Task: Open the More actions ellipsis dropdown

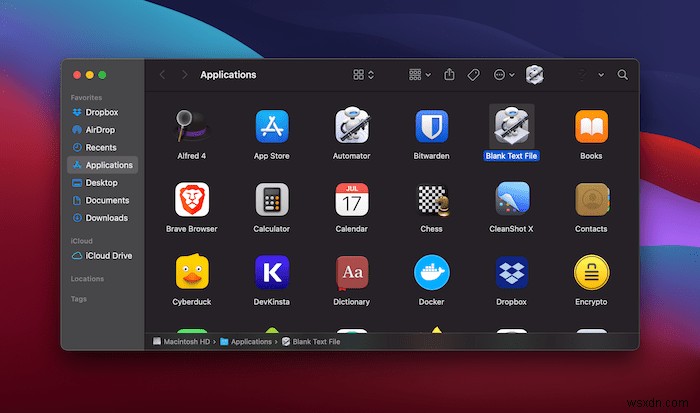Action: (504, 75)
